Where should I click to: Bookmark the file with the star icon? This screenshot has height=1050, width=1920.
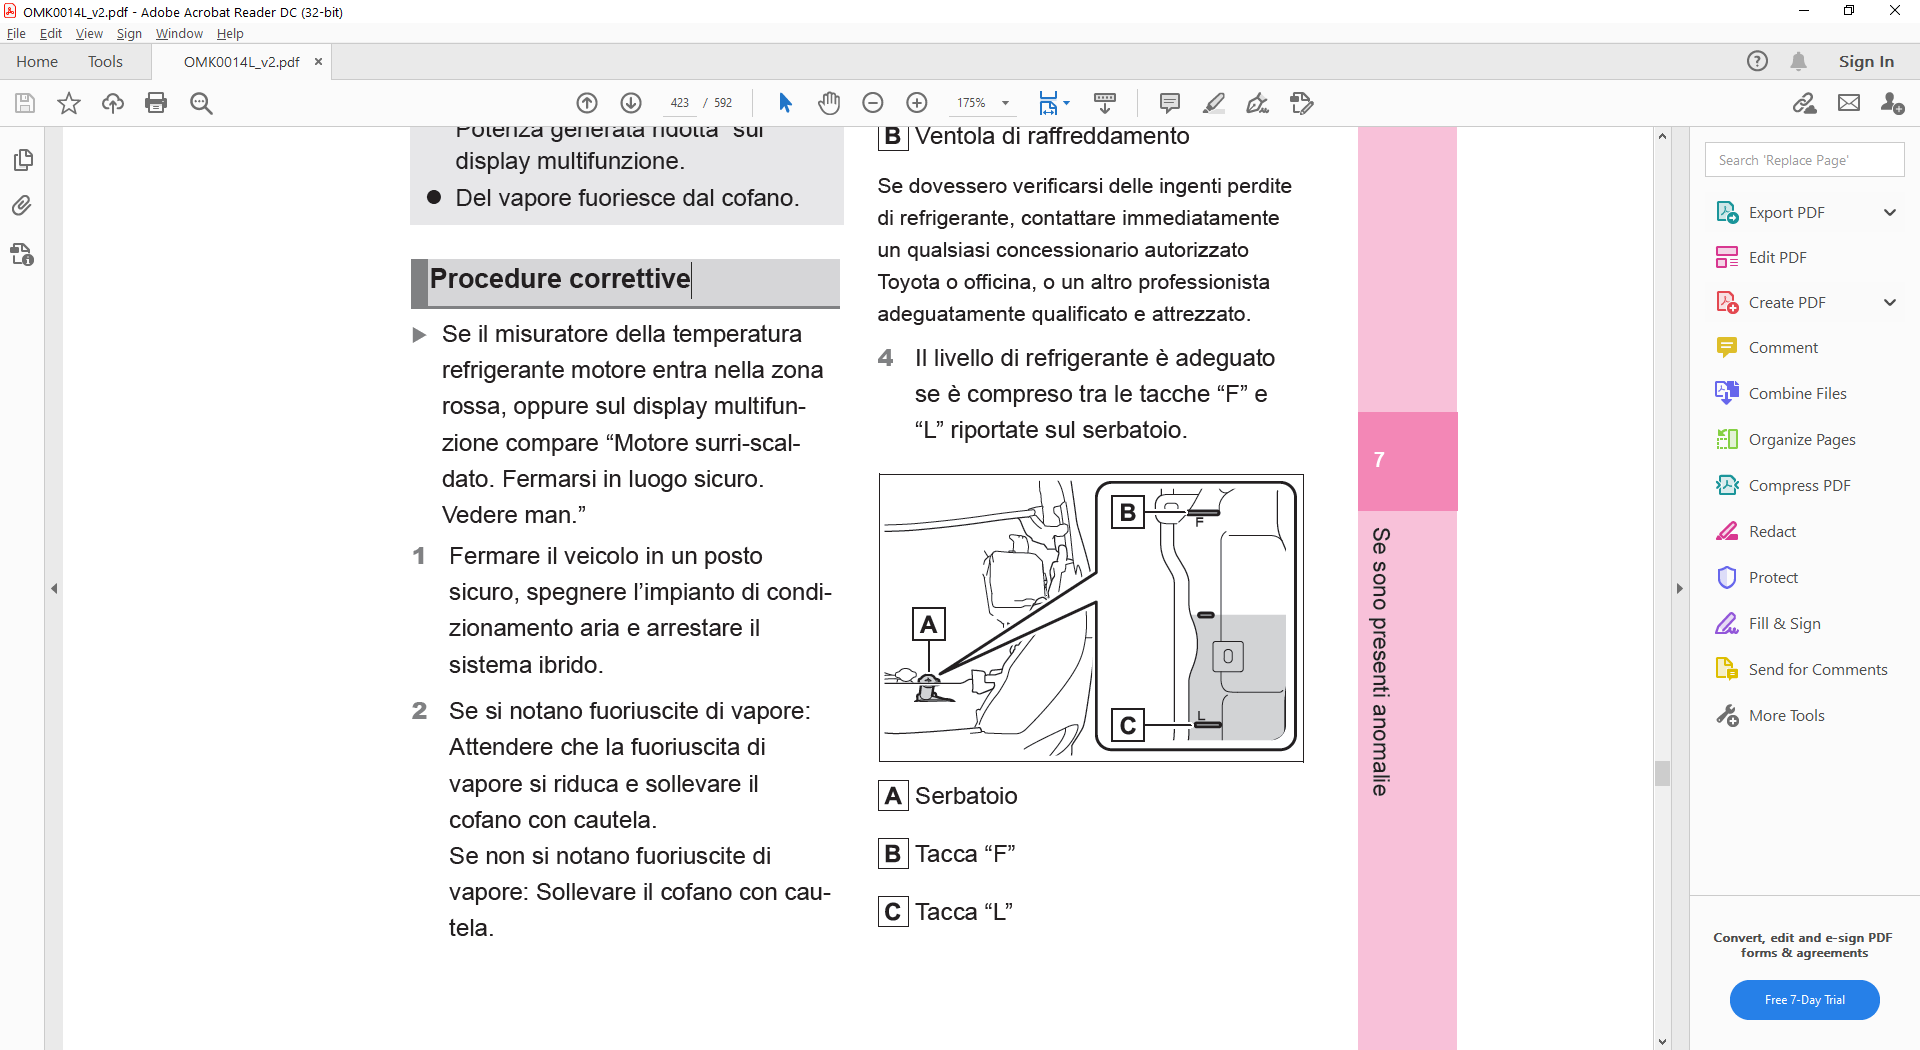point(69,103)
